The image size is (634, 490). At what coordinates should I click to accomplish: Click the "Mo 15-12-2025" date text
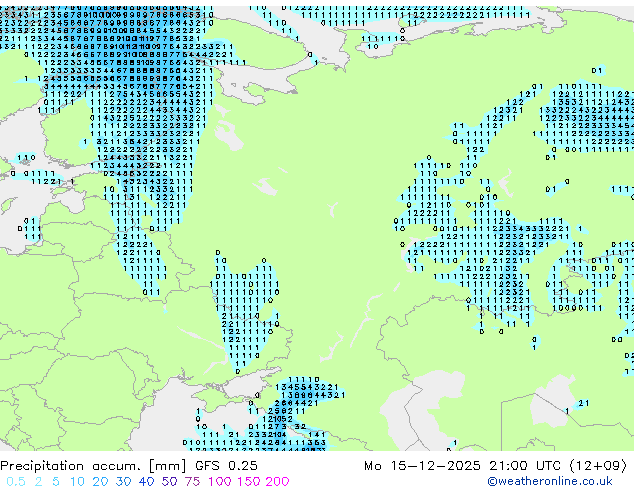coord(422,466)
